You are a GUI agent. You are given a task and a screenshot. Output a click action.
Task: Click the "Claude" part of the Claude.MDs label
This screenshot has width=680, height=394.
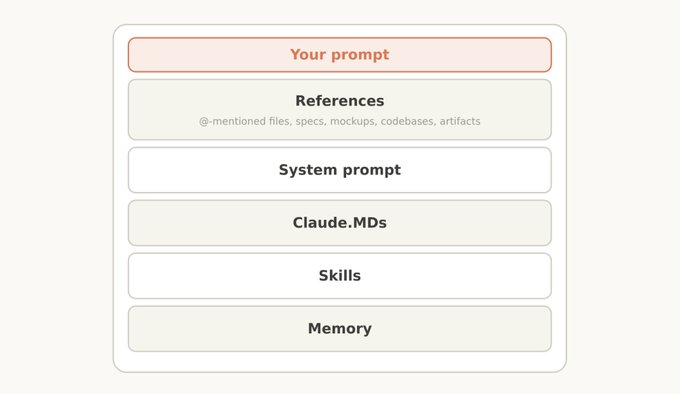[320, 223]
